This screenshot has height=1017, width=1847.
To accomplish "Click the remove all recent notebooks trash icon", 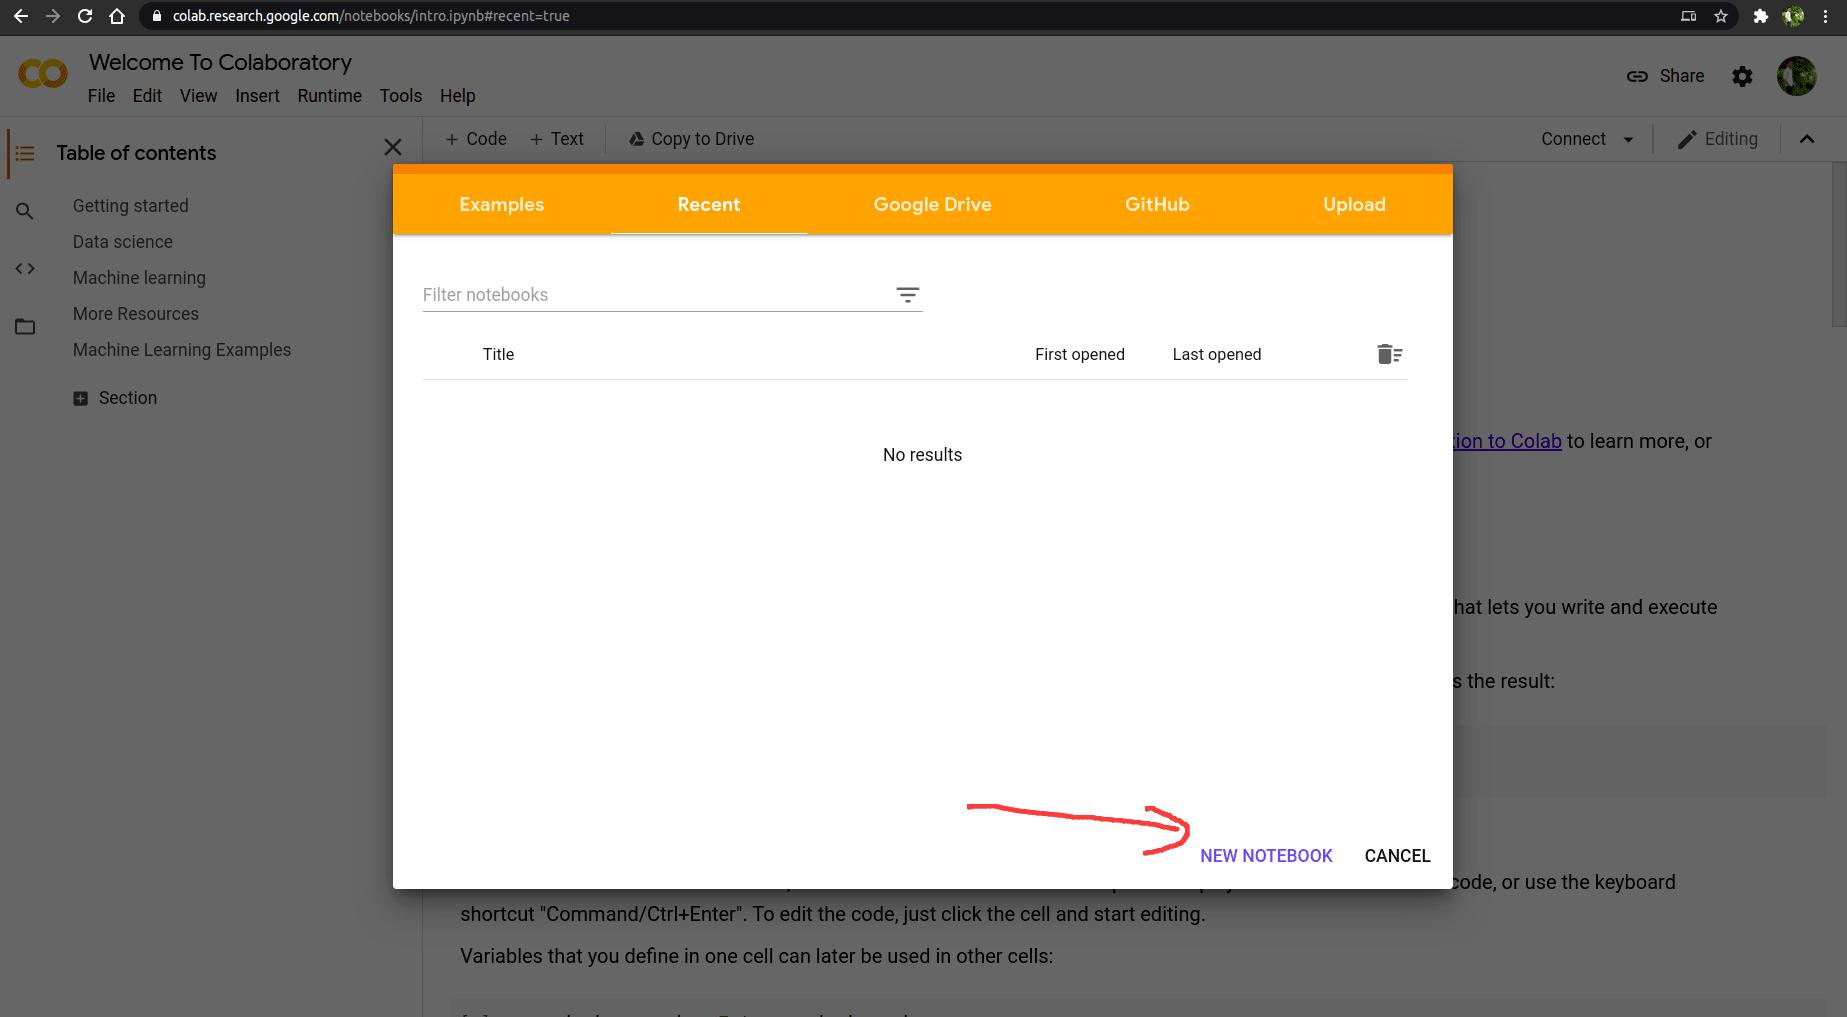I will (1389, 354).
